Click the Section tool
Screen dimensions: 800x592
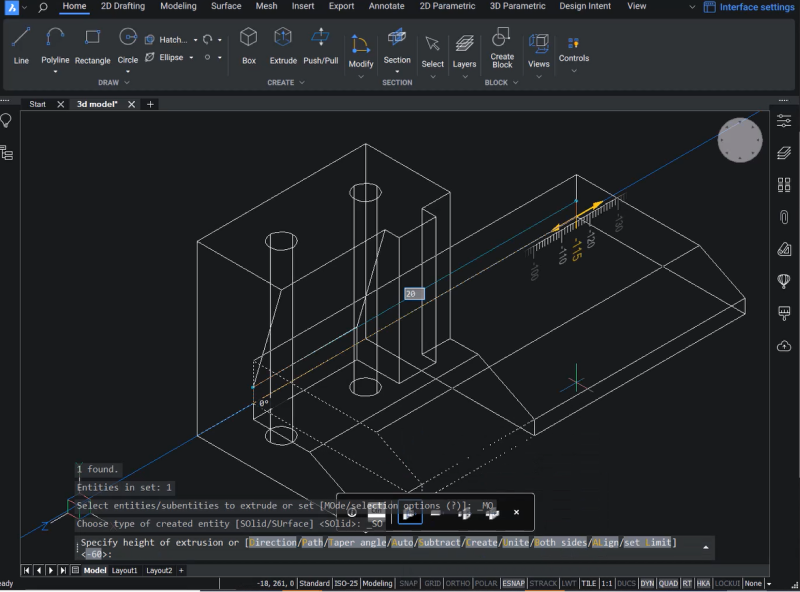click(x=397, y=45)
